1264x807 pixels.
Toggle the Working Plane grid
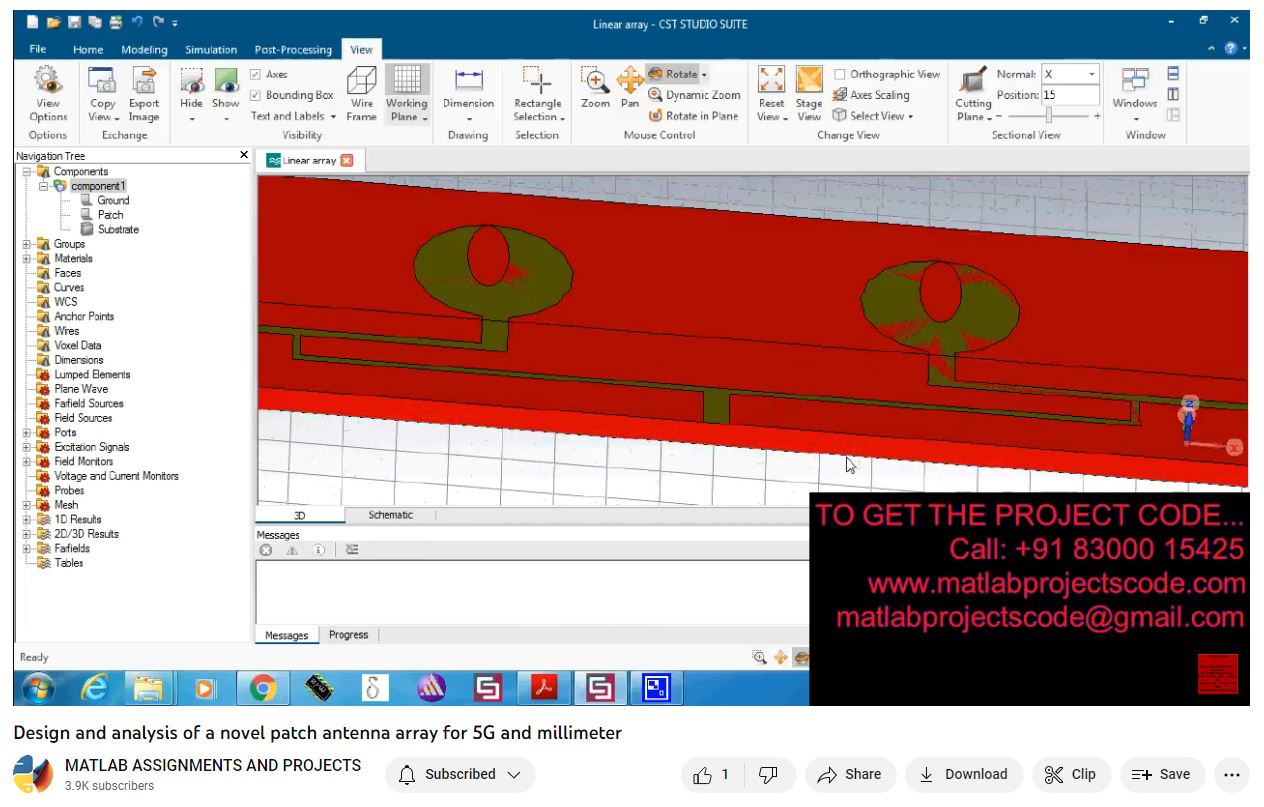(406, 95)
